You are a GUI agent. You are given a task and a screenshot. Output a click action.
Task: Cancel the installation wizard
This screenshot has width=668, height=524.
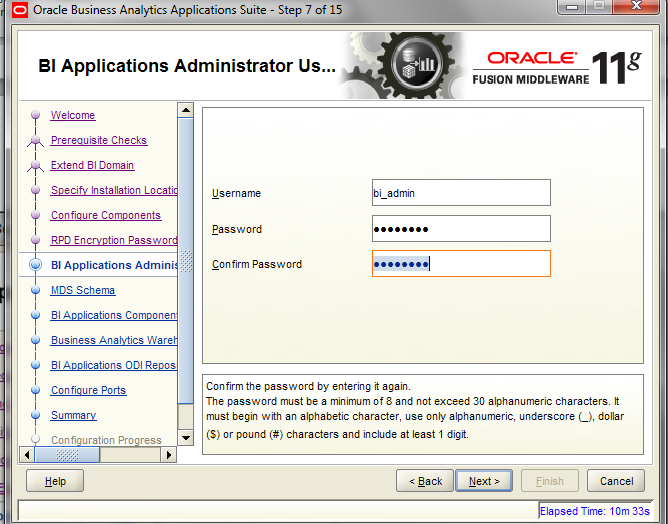pos(616,481)
